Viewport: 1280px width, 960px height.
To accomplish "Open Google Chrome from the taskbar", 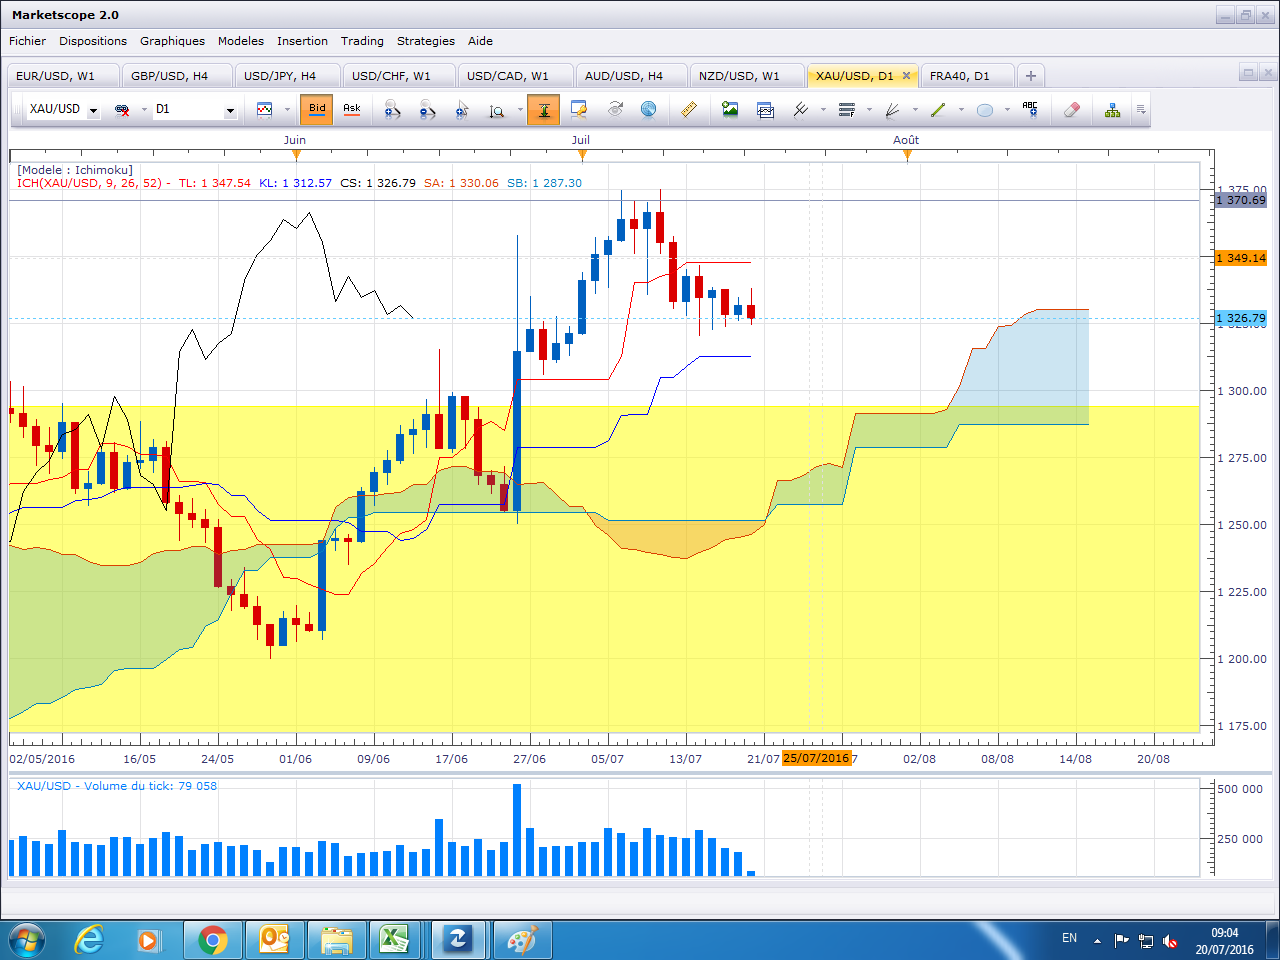I will tap(212, 940).
